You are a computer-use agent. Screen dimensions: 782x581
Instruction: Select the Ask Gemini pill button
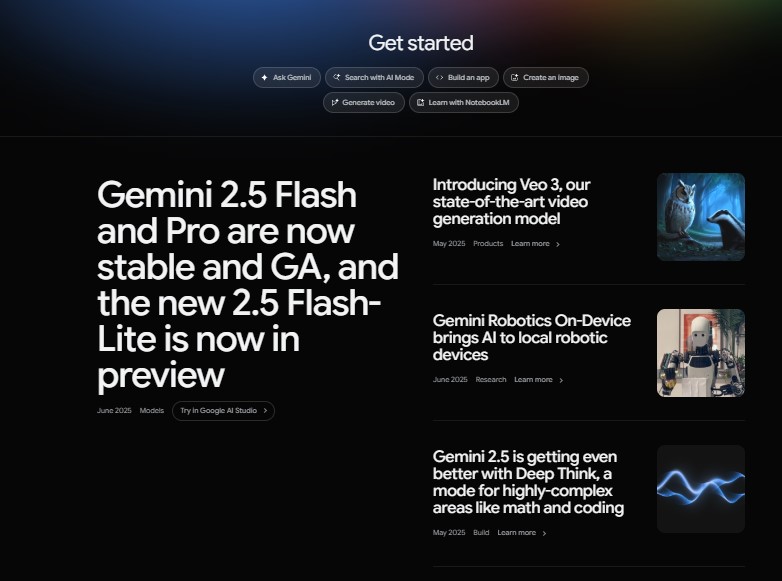pyautogui.click(x=287, y=78)
